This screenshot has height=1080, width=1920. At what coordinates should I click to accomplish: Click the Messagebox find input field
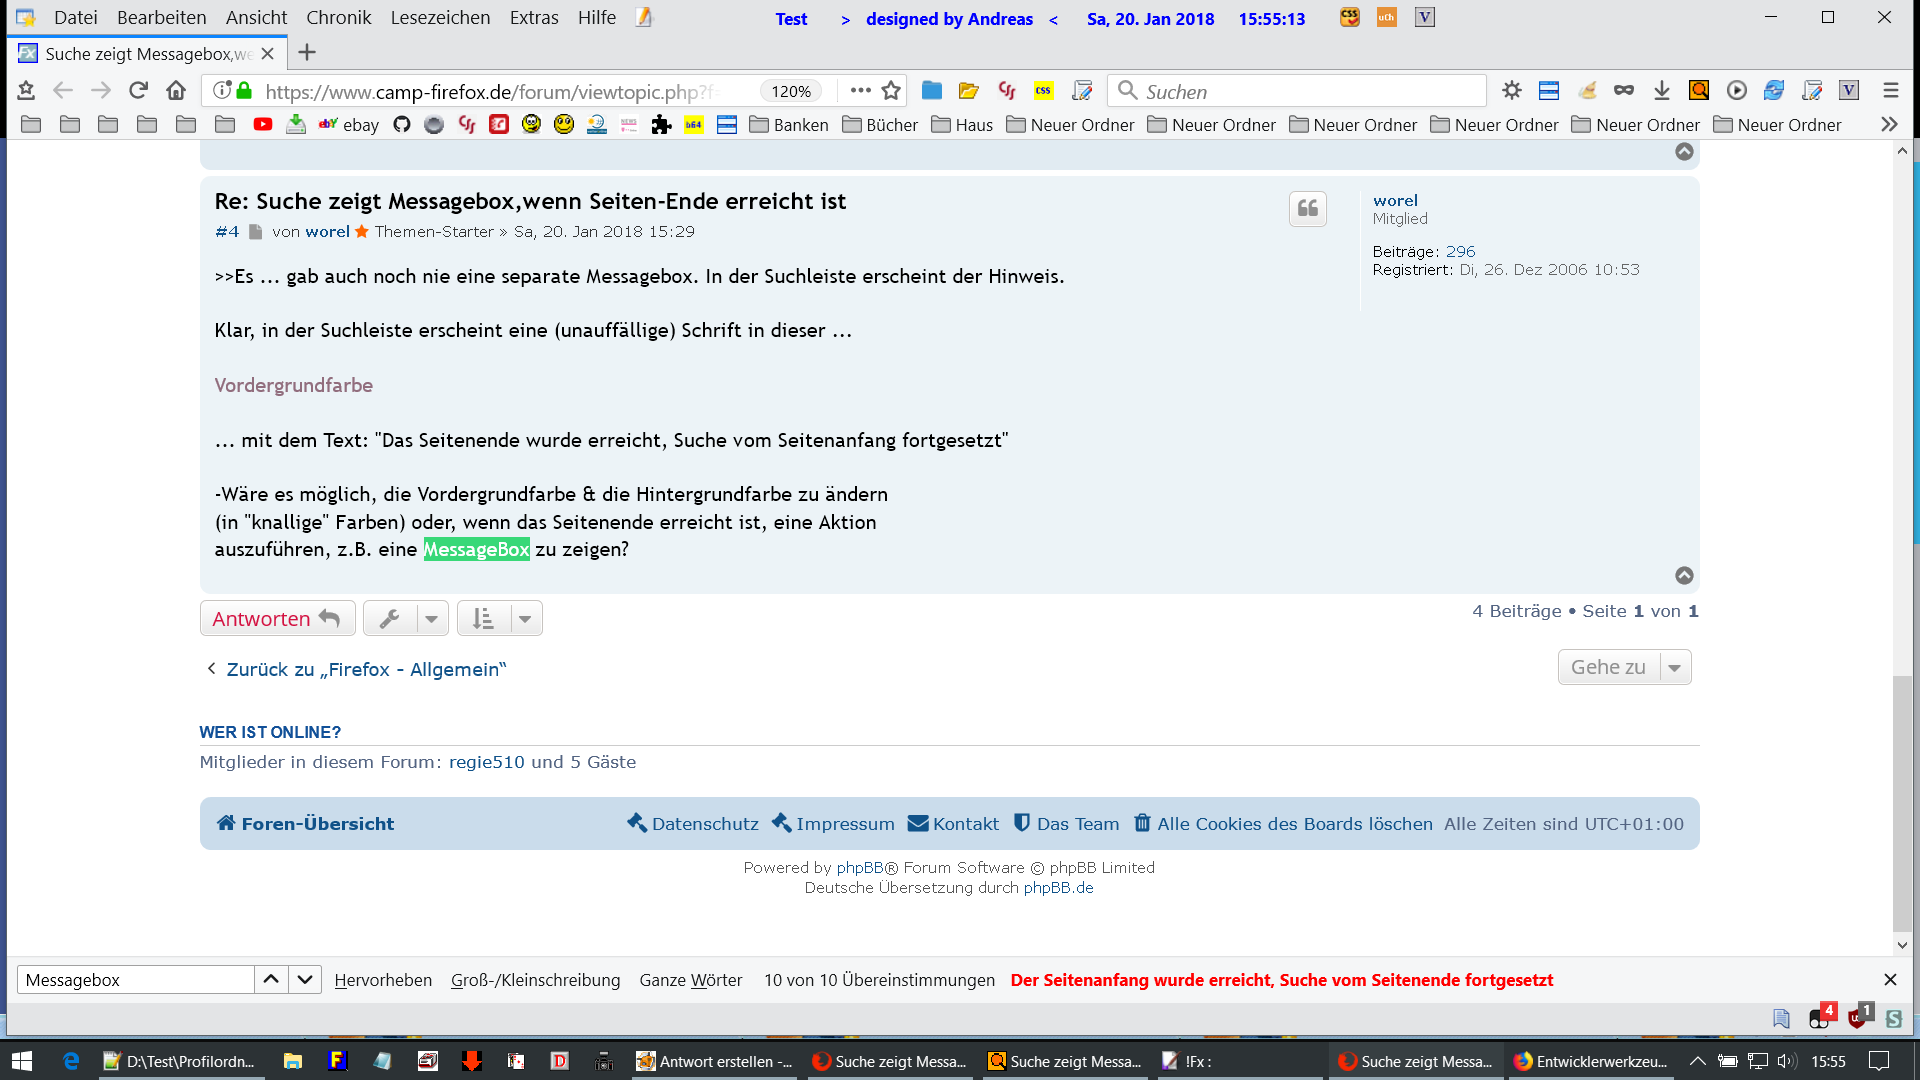136,980
